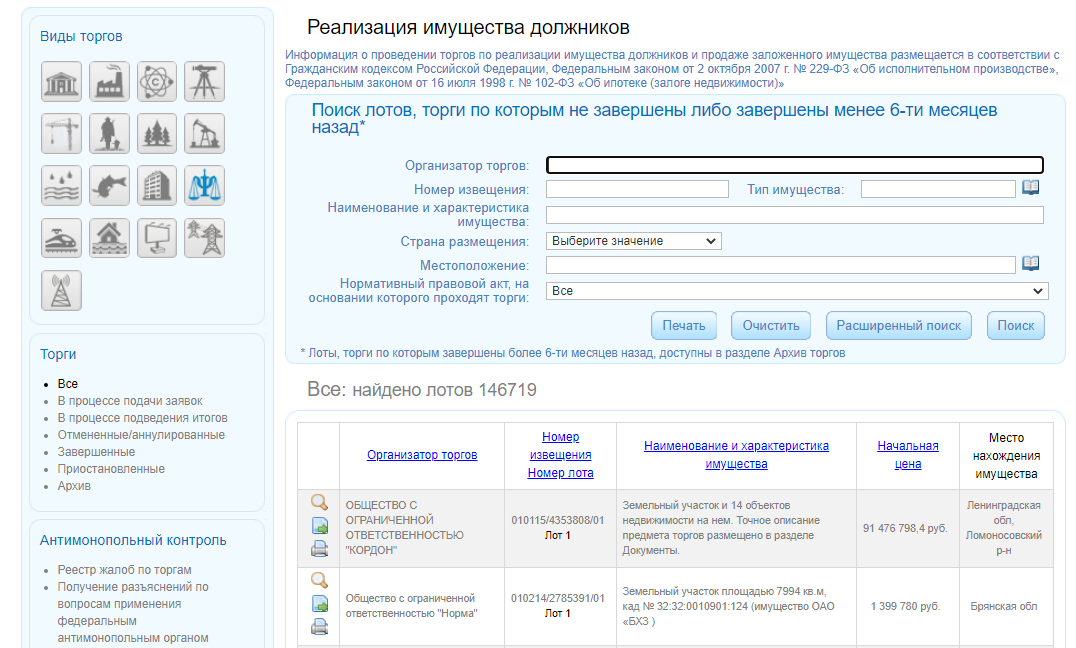Select the fish icon in trade types
The image size is (1076, 648).
[109, 185]
